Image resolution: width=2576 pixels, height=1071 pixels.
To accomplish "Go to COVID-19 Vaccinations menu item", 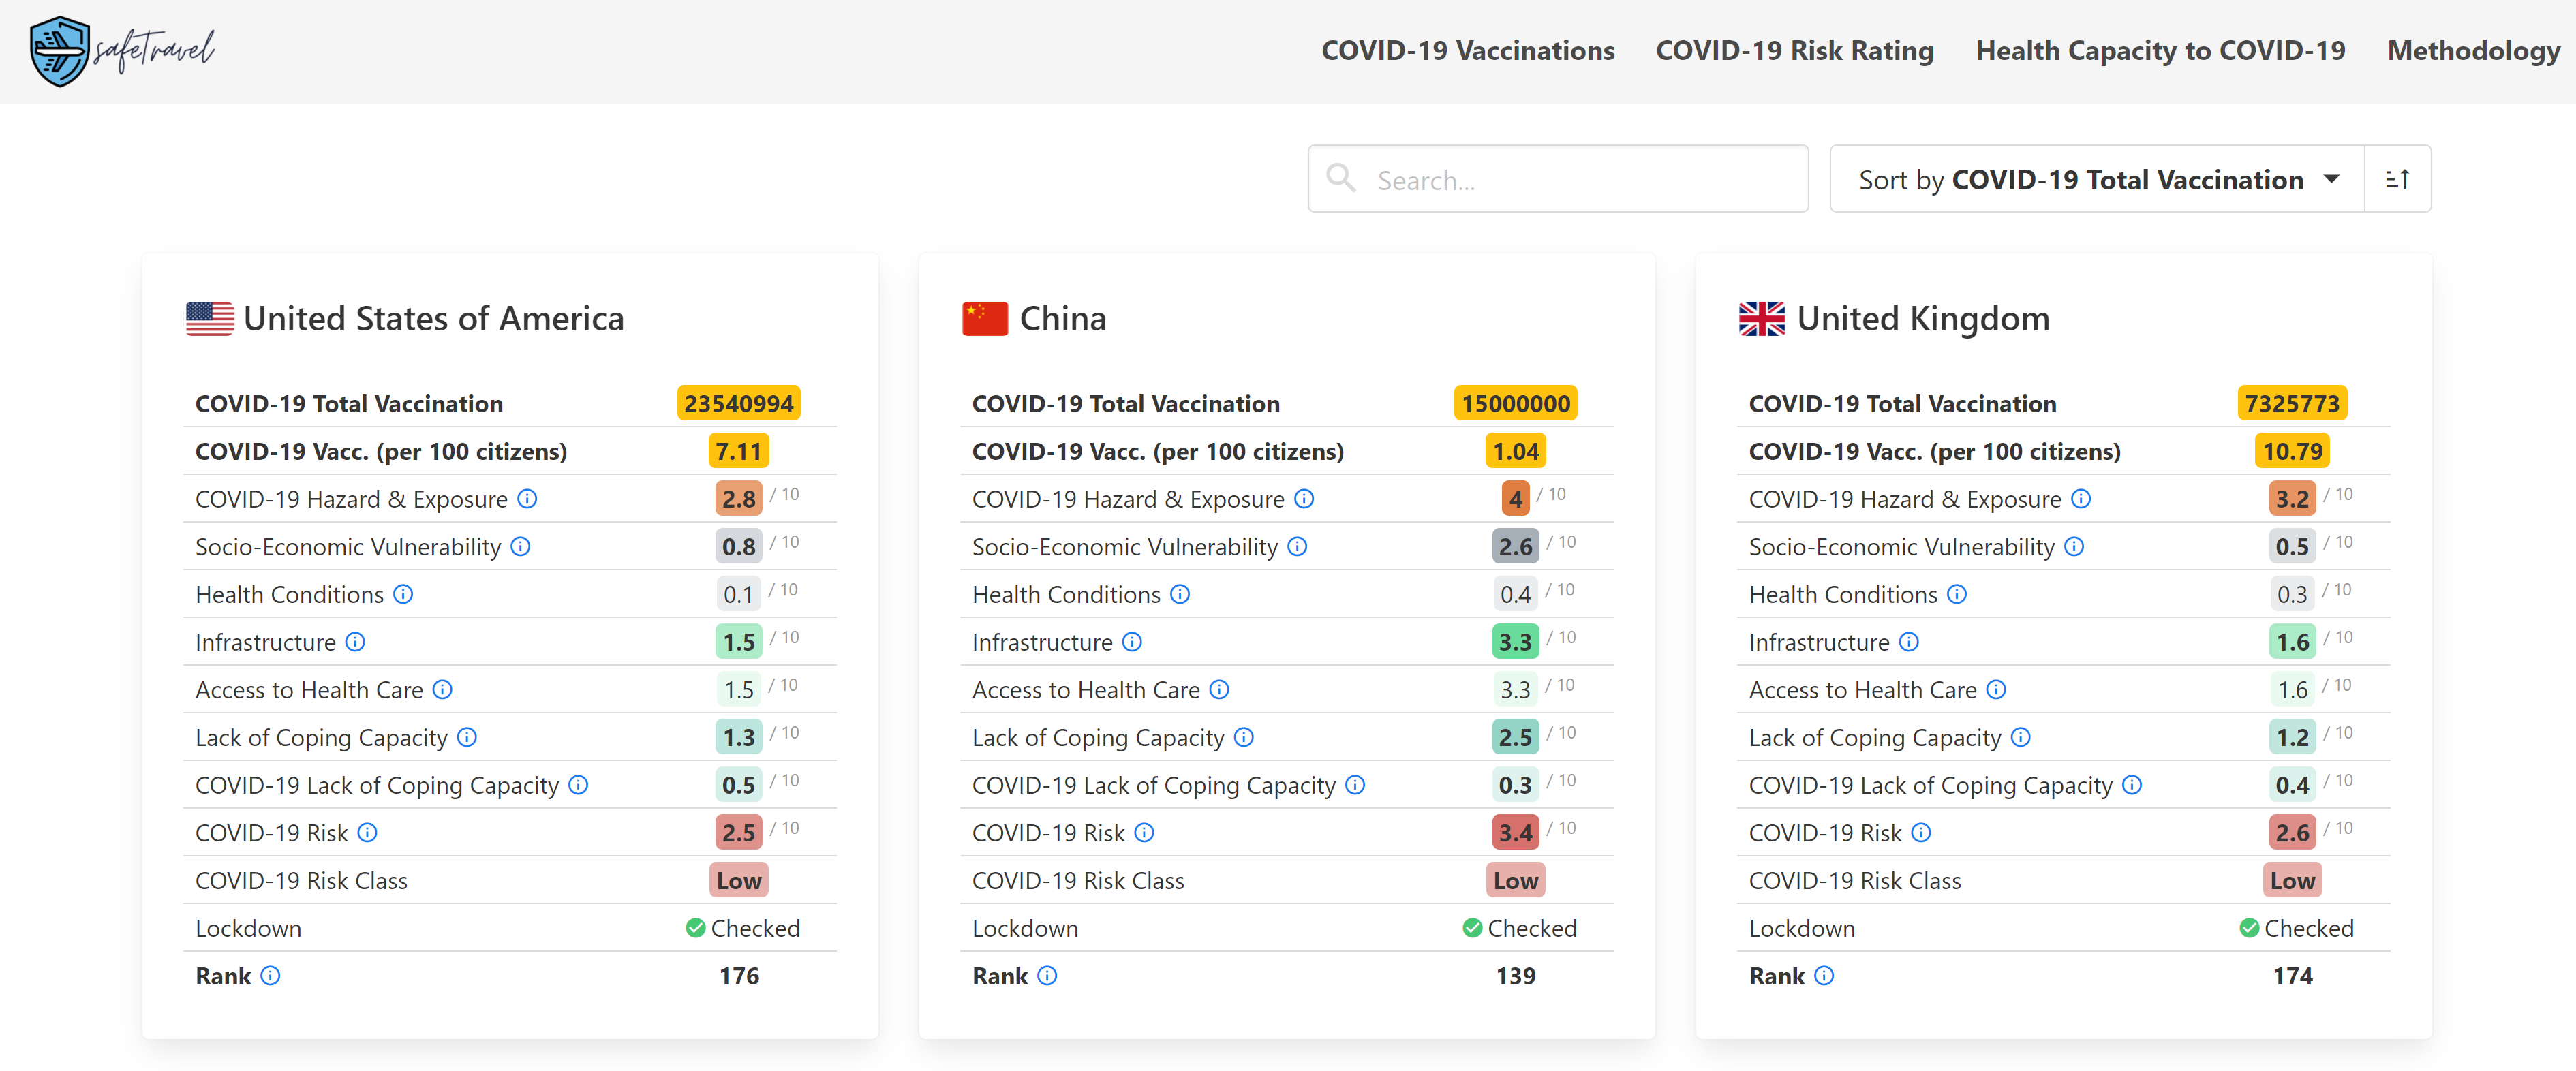I will click(1468, 51).
